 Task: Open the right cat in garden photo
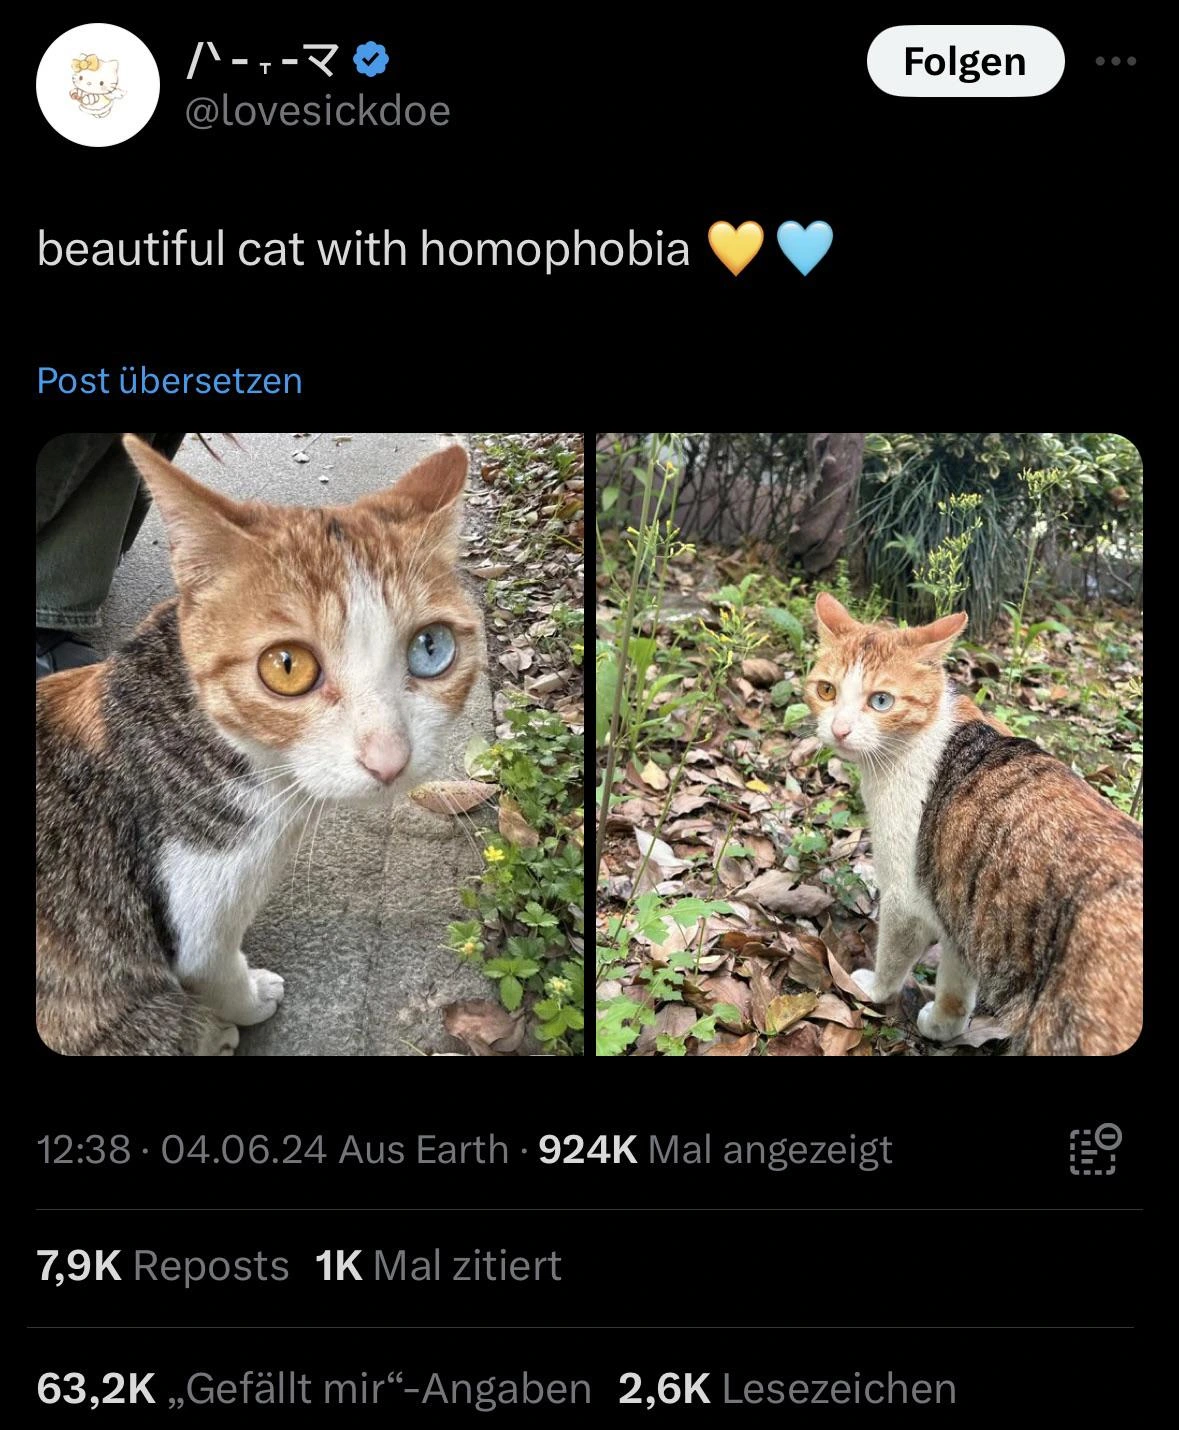pyautogui.click(x=869, y=744)
